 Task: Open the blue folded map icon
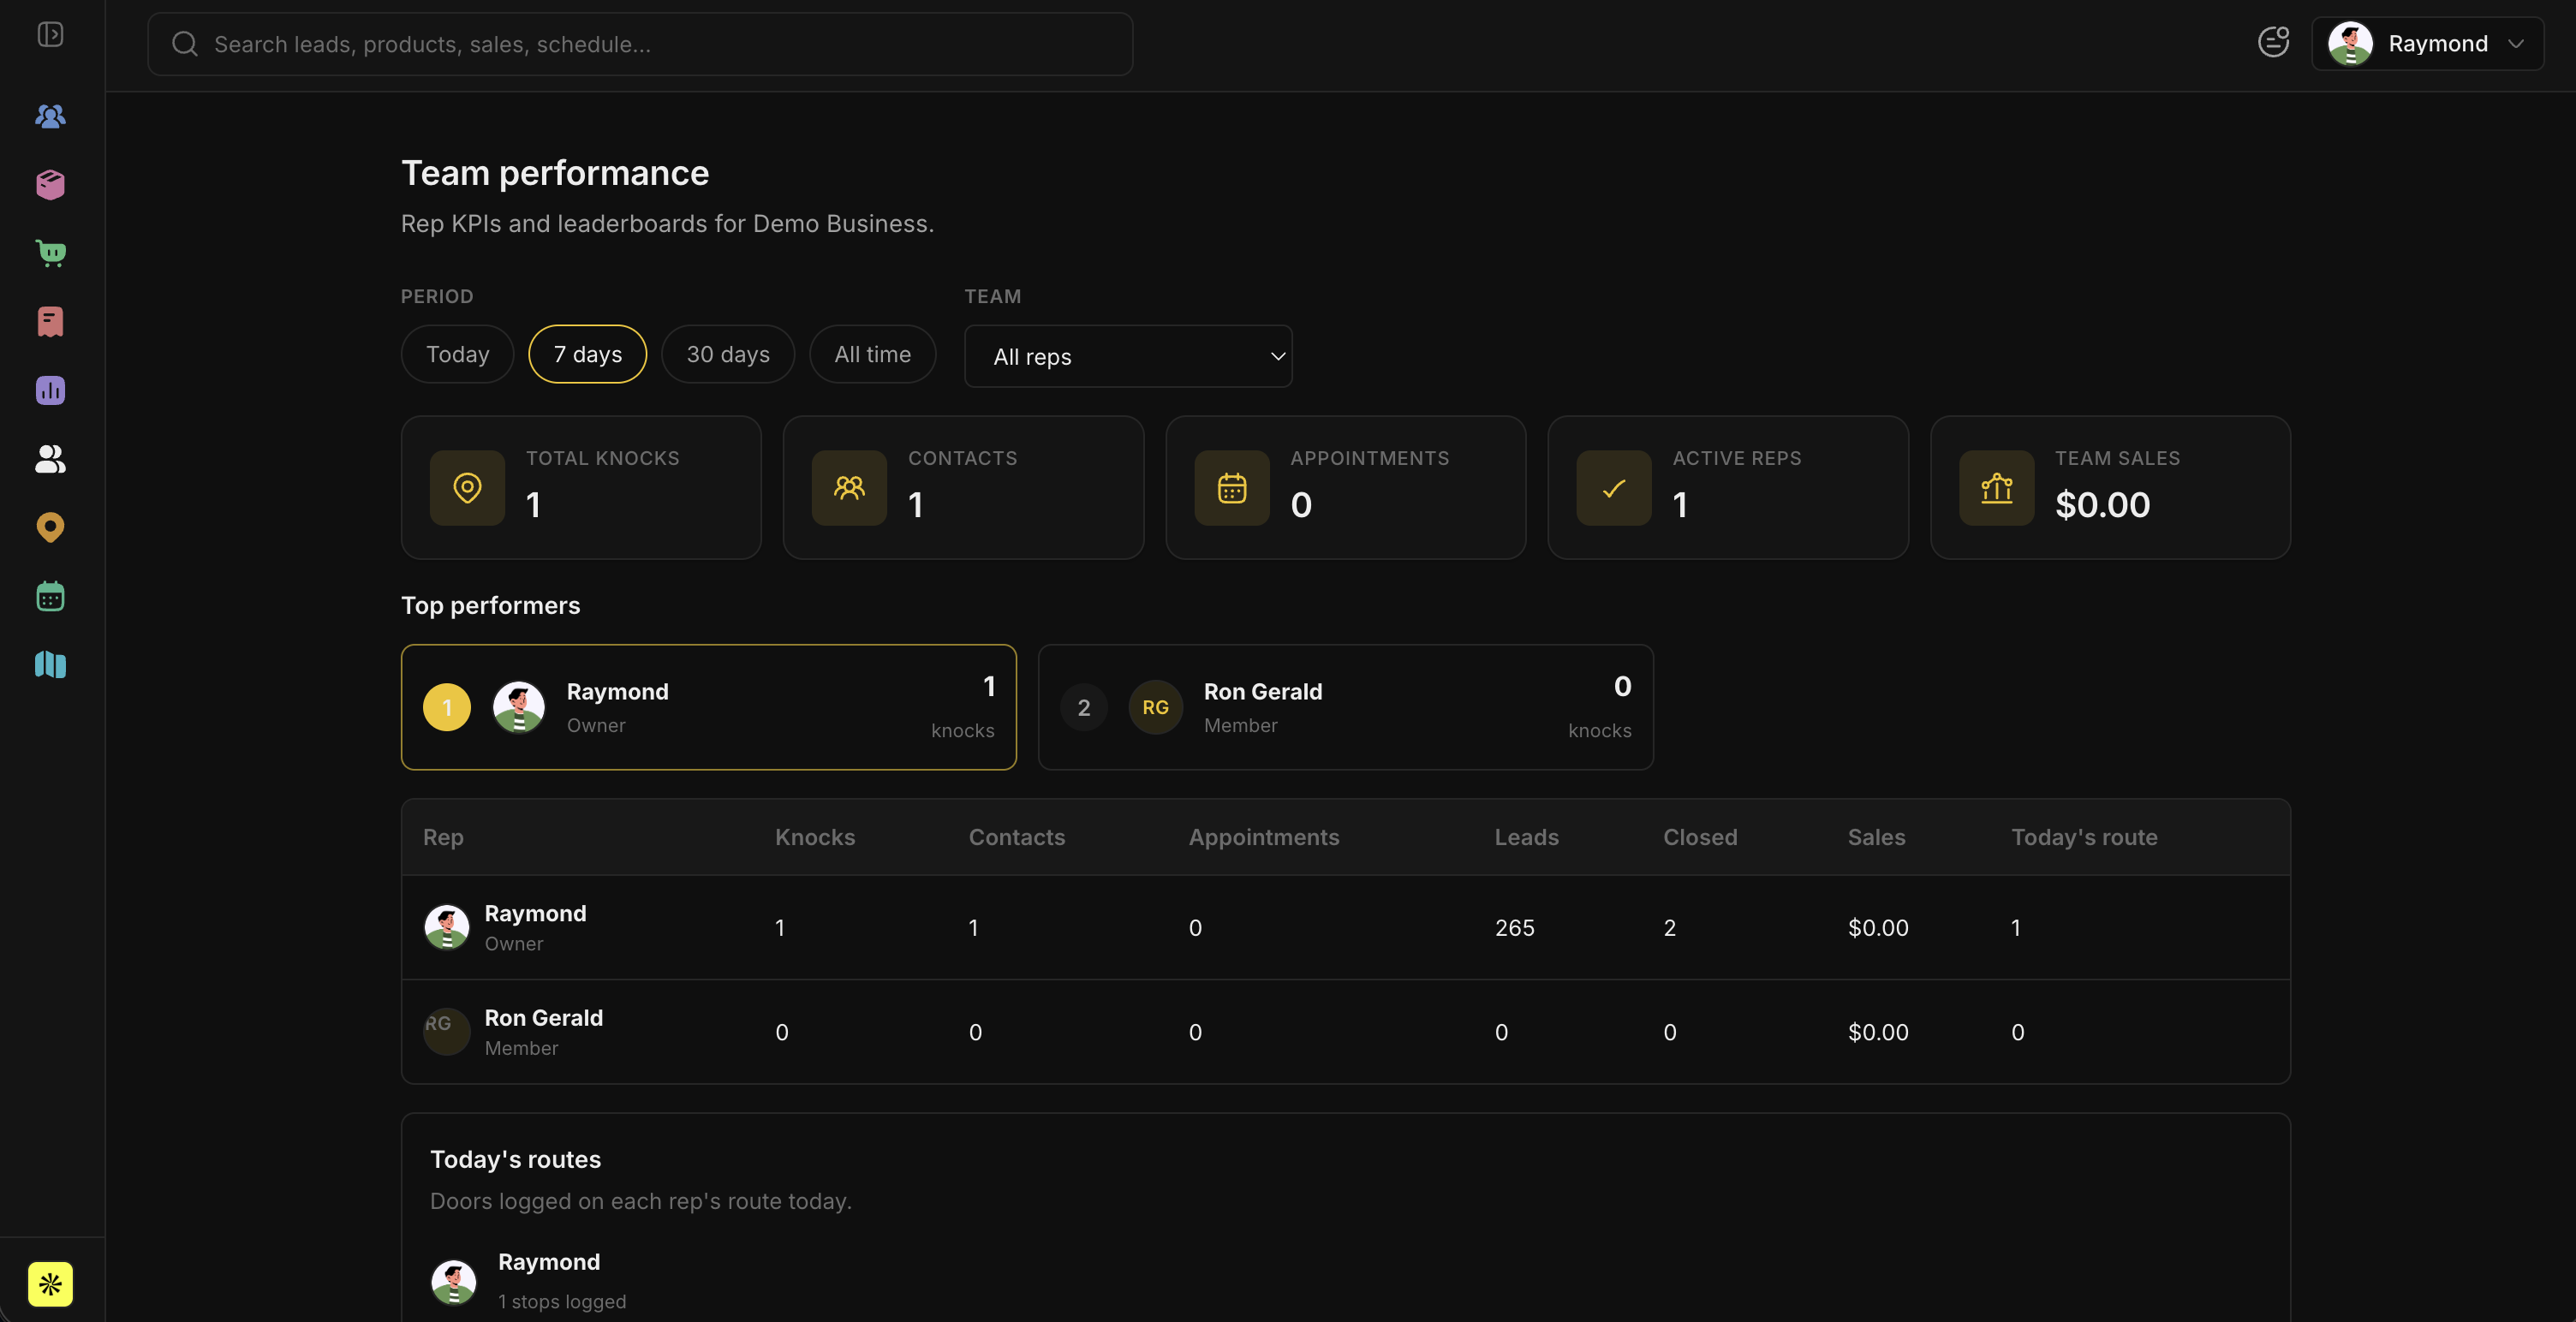pyautogui.click(x=50, y=664)
